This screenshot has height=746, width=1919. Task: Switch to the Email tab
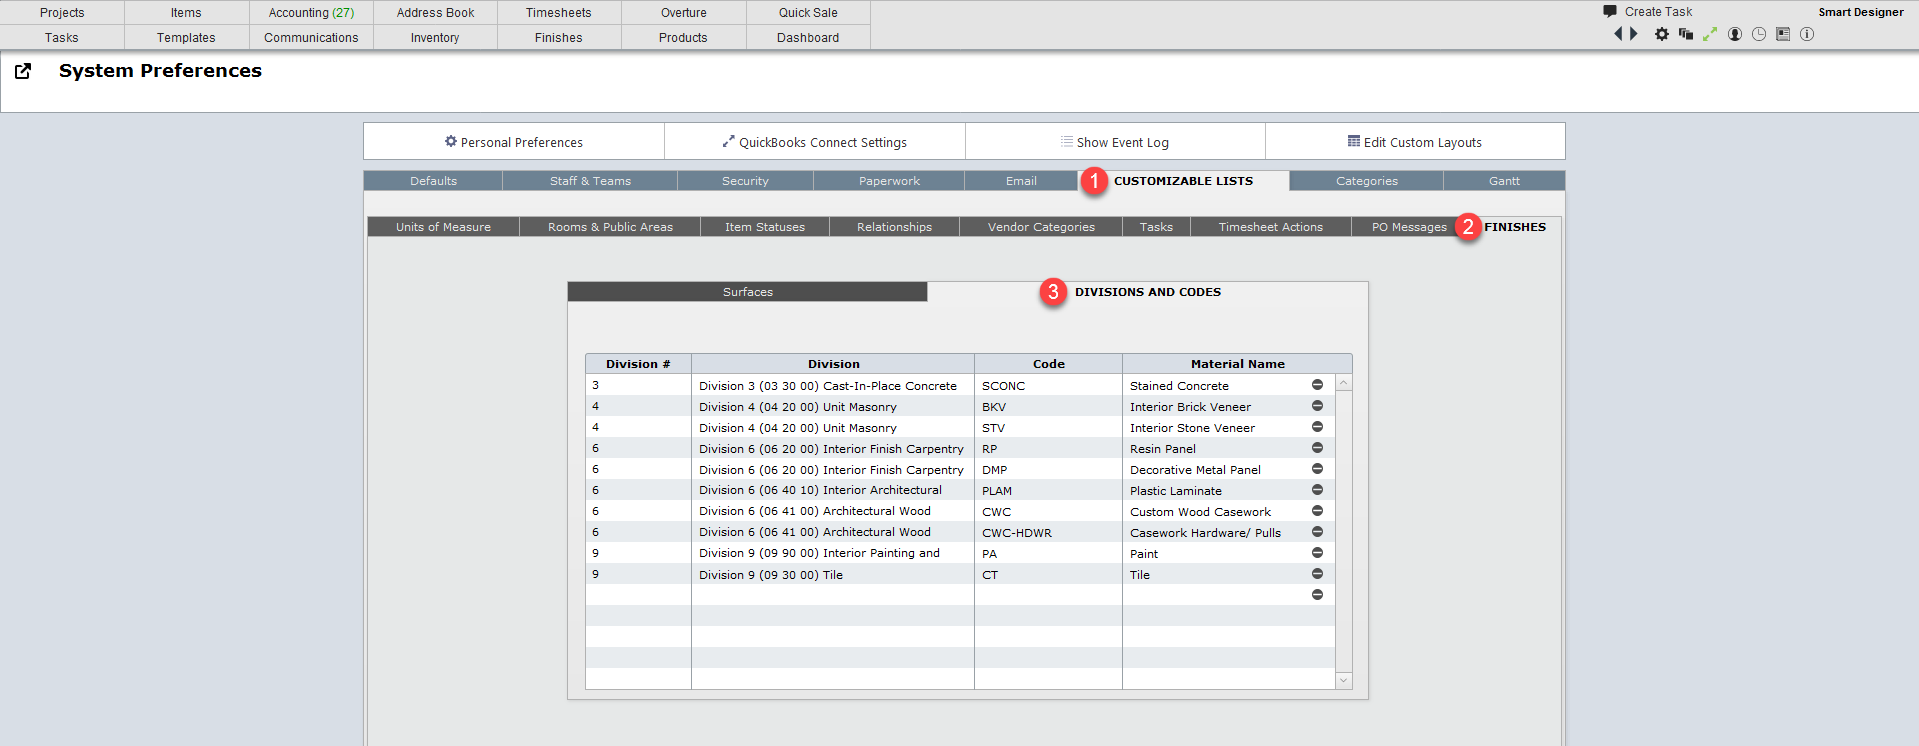pyautogui.click(x=1021, y=181)
